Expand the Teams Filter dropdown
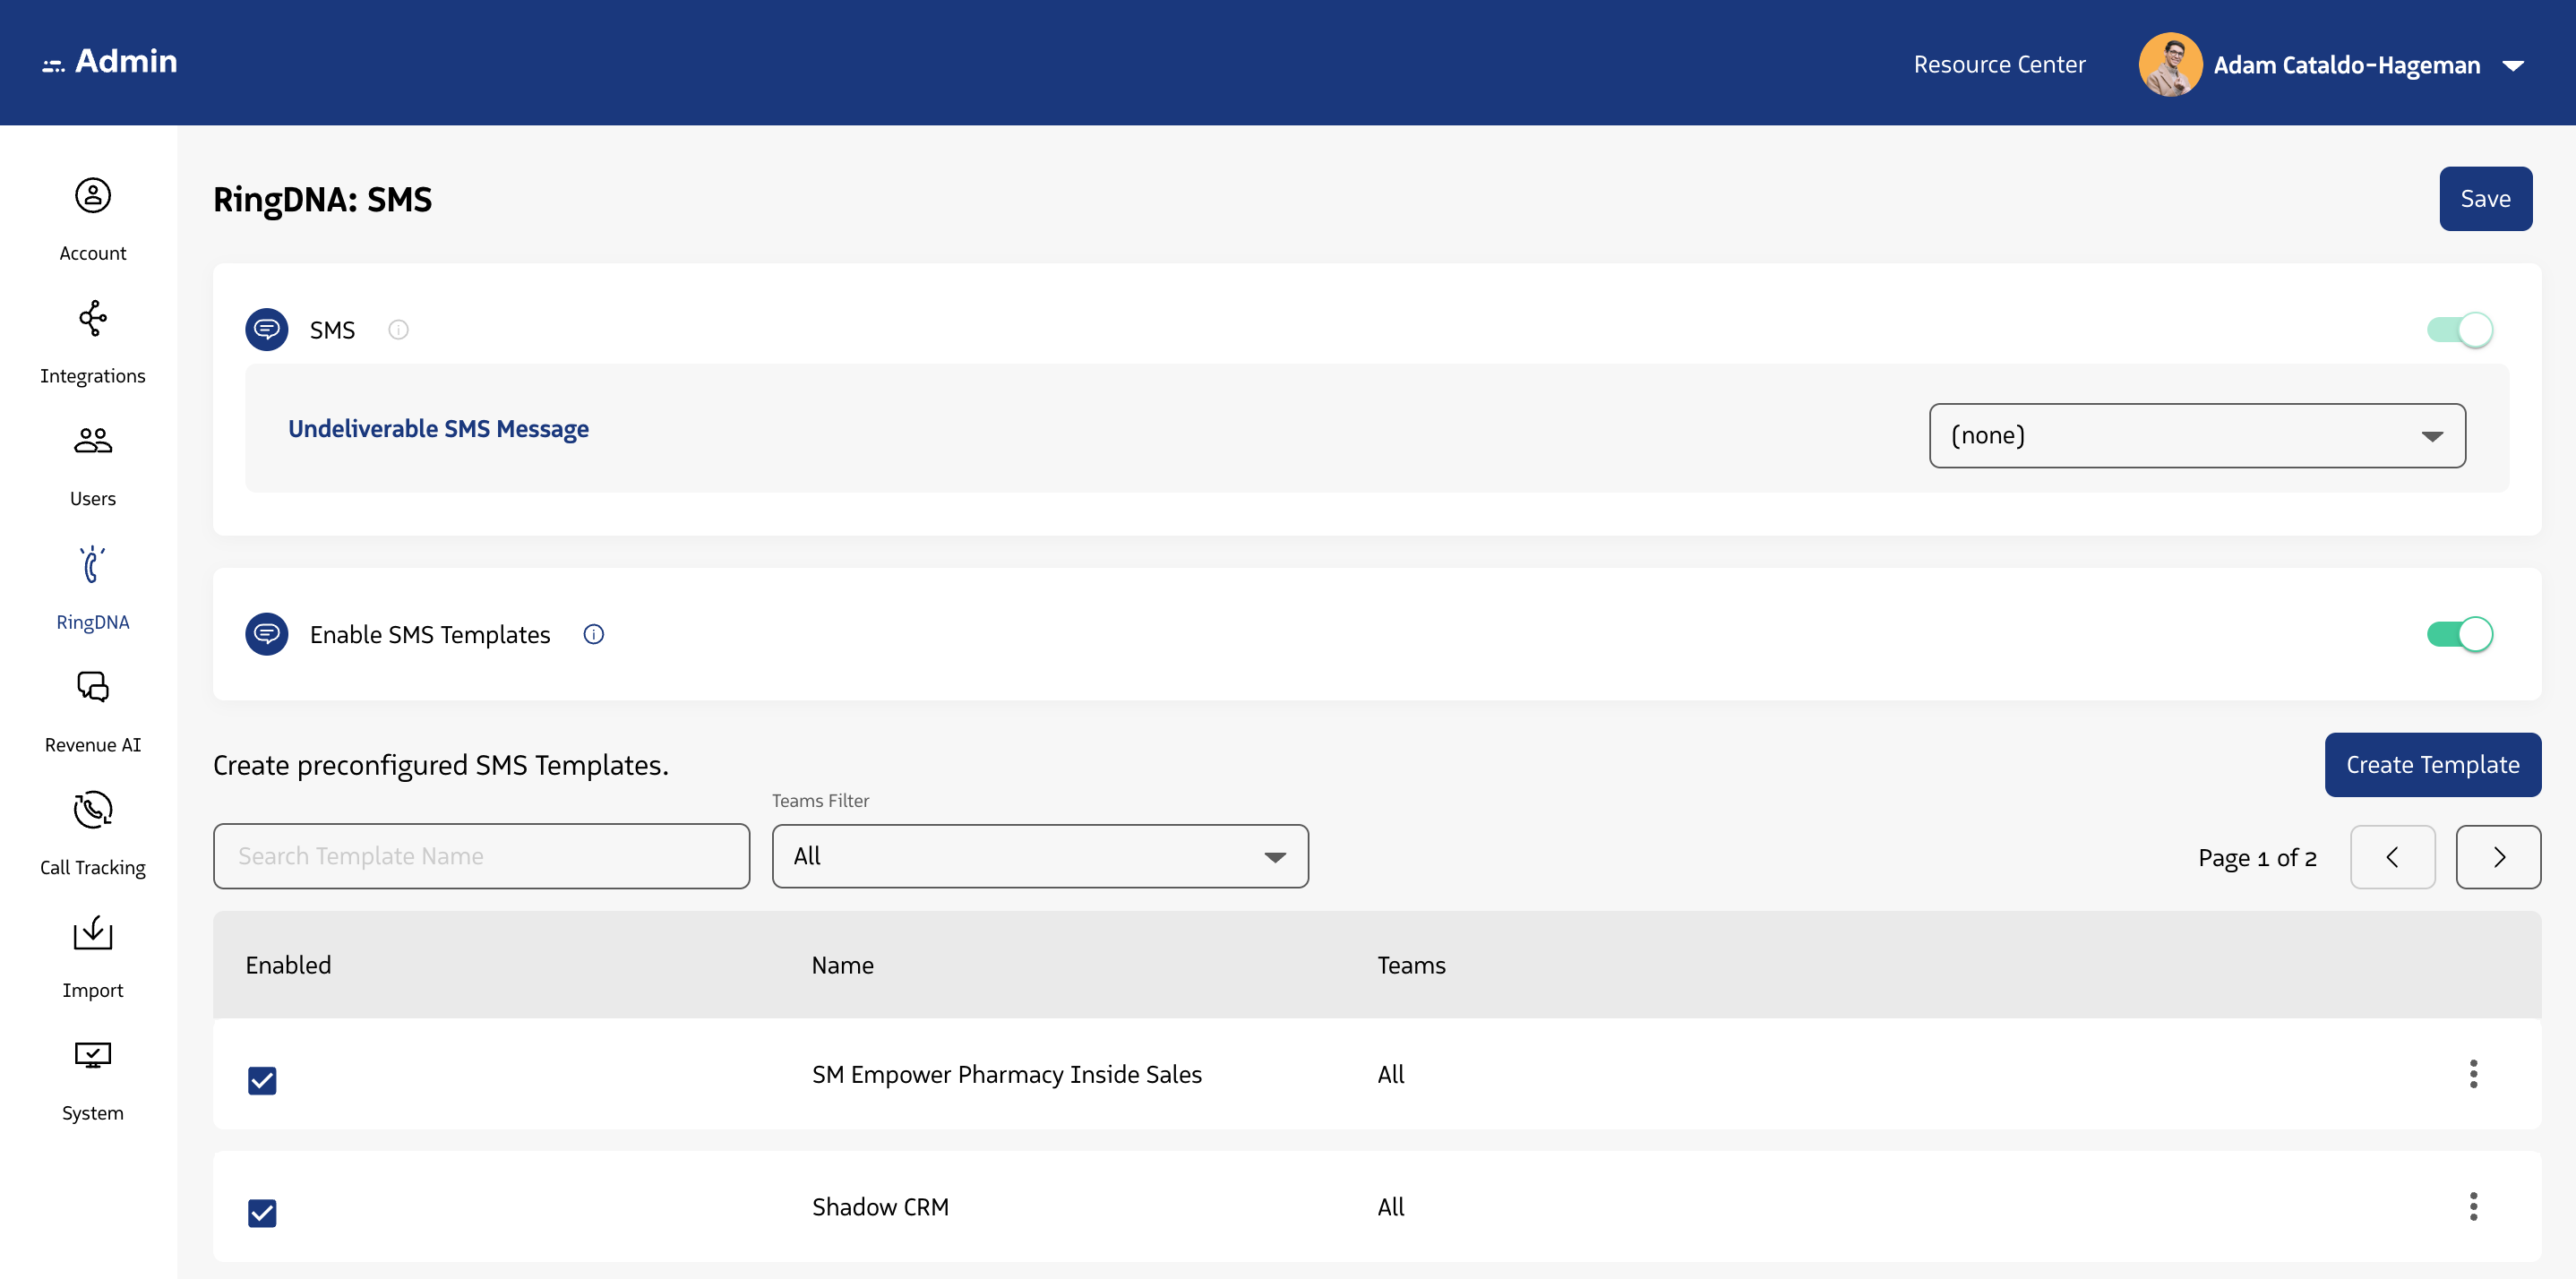The height and width of the screenshot is (1279, 2576). 1039,856
